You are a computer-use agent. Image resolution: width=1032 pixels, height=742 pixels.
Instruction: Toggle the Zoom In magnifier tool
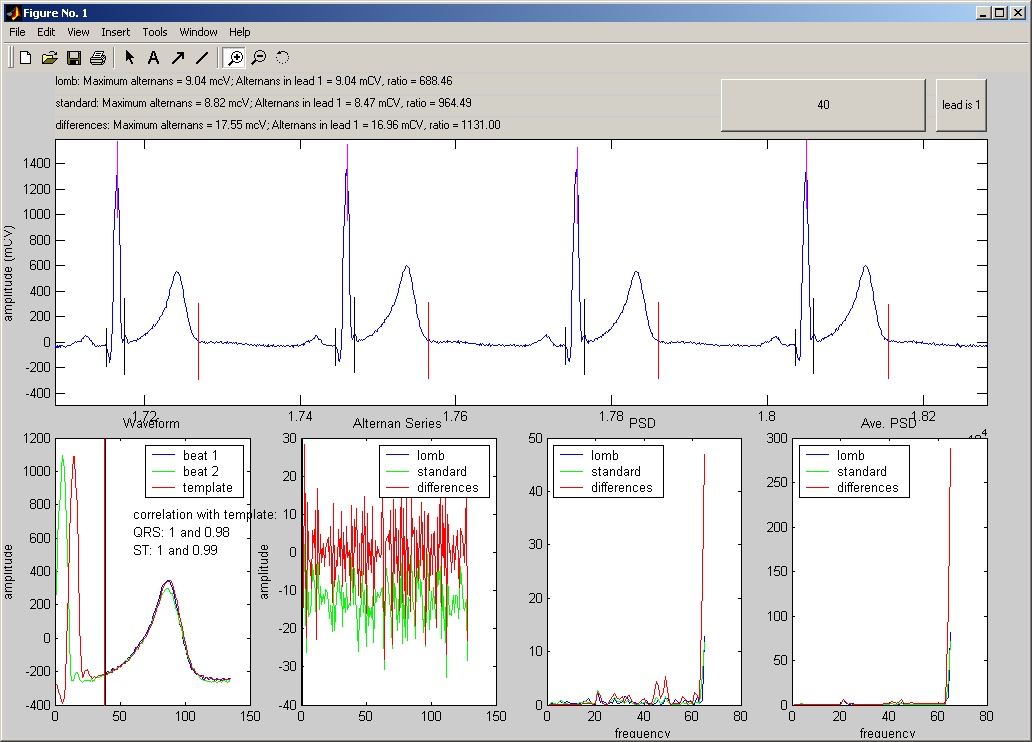pos(235,58)
